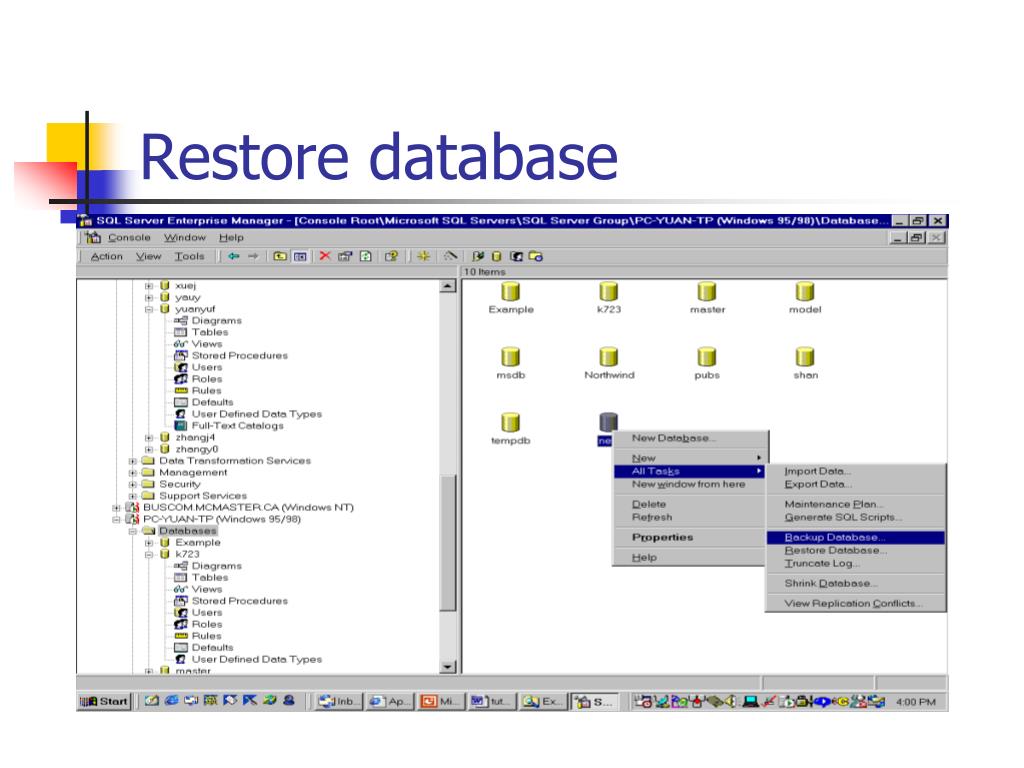Screen dimensions: 1024x768
Task: Expand Data Transformation Services node
Action: pyautogui.click(x=133, y=461)
